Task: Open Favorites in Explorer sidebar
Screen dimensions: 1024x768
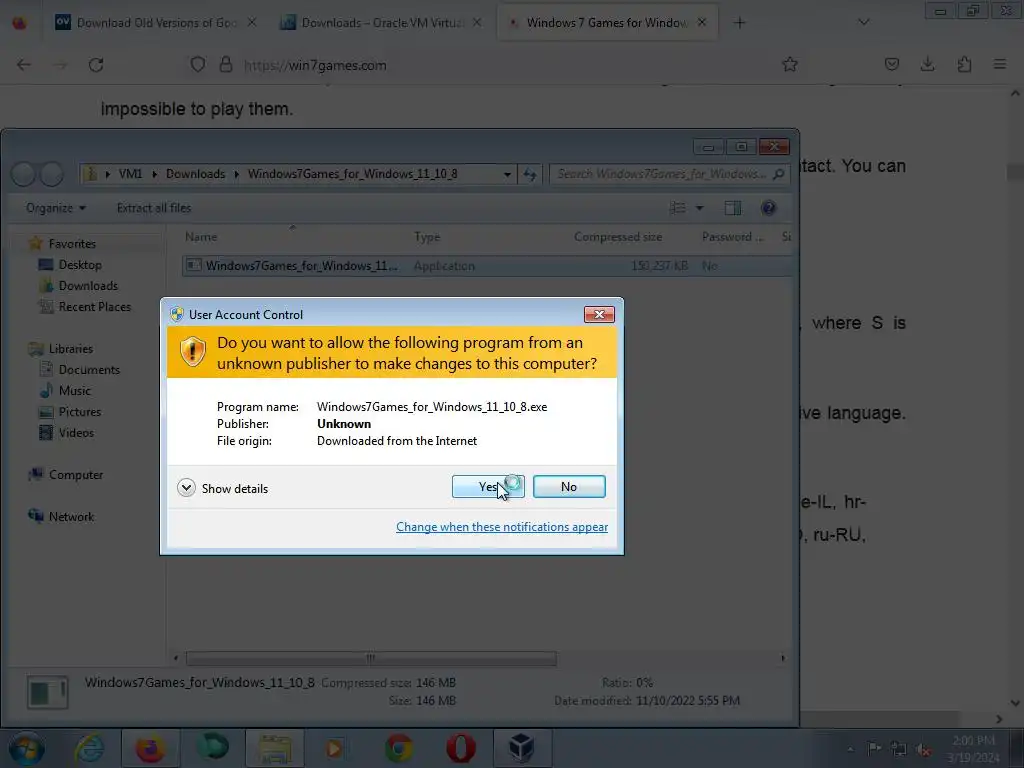Action: click(x=72, y=244)
